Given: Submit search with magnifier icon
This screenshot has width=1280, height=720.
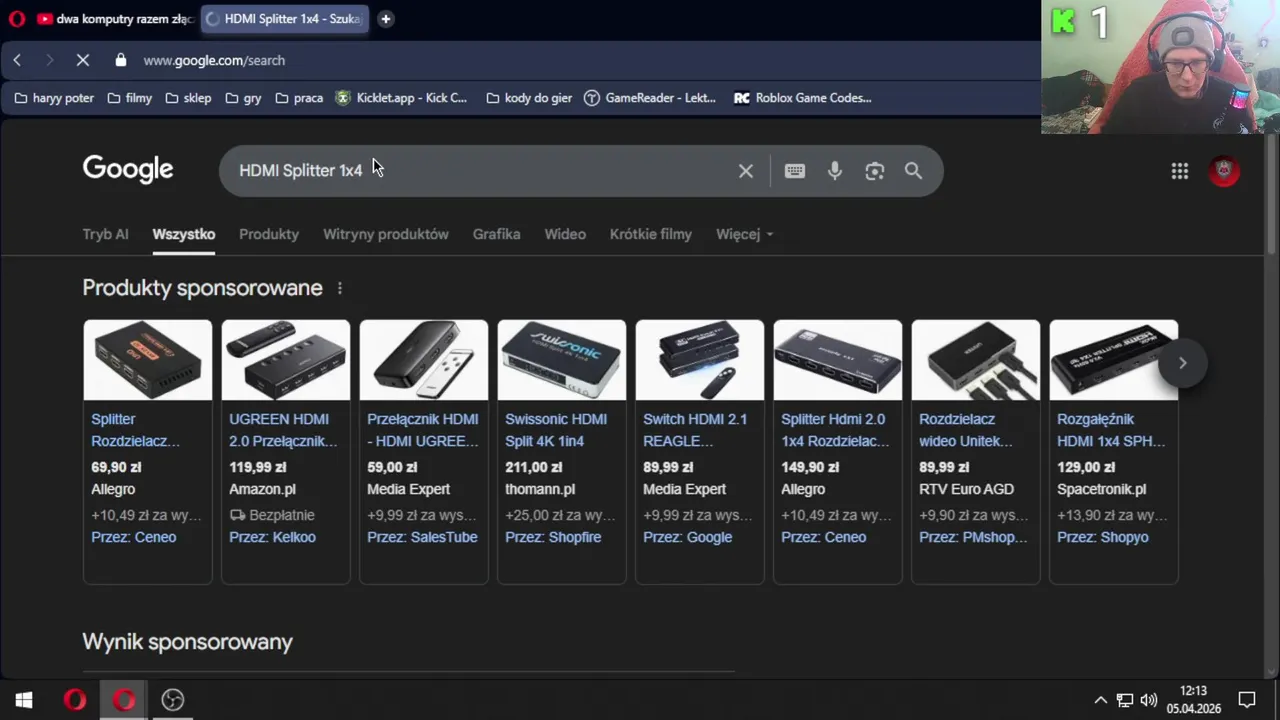Looking at the screenshot, I should point(913,171).
